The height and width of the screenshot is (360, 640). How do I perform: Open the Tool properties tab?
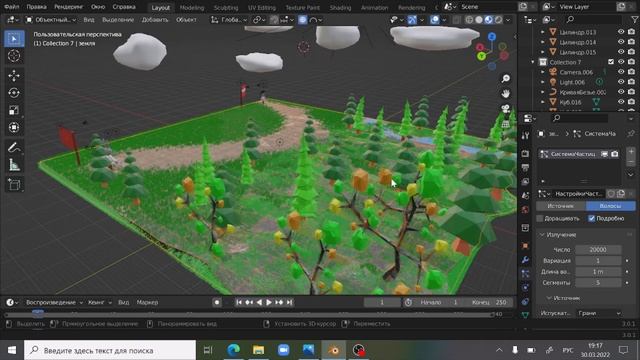coord(525,136)
